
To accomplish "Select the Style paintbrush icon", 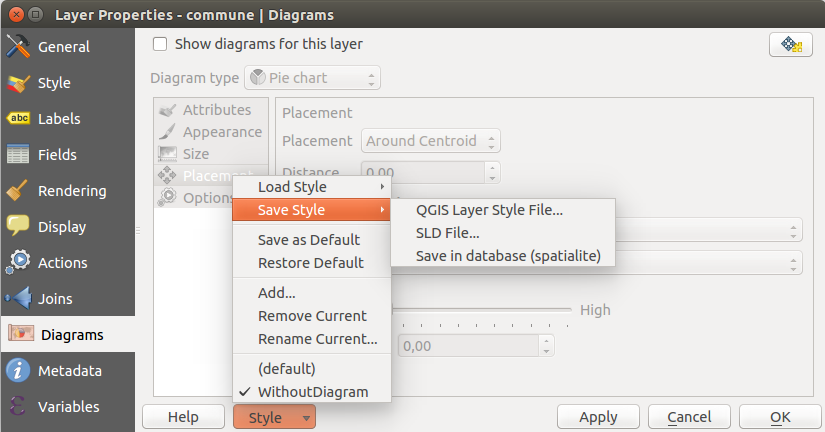I will (18, 83).
